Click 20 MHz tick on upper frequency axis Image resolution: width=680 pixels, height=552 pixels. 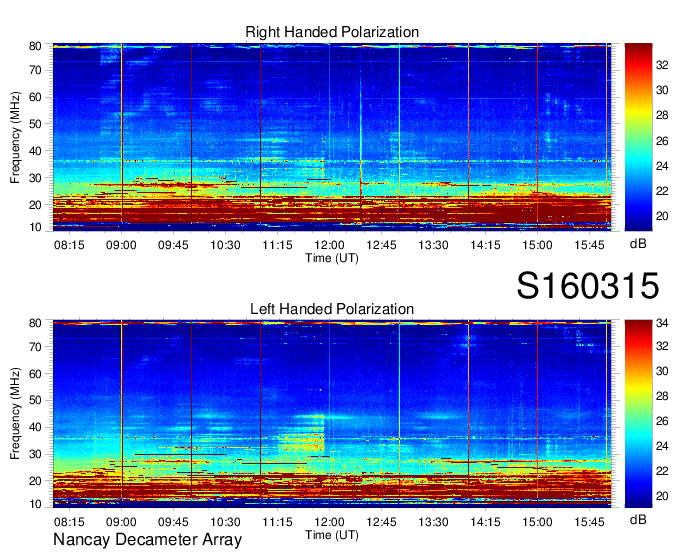35,205
